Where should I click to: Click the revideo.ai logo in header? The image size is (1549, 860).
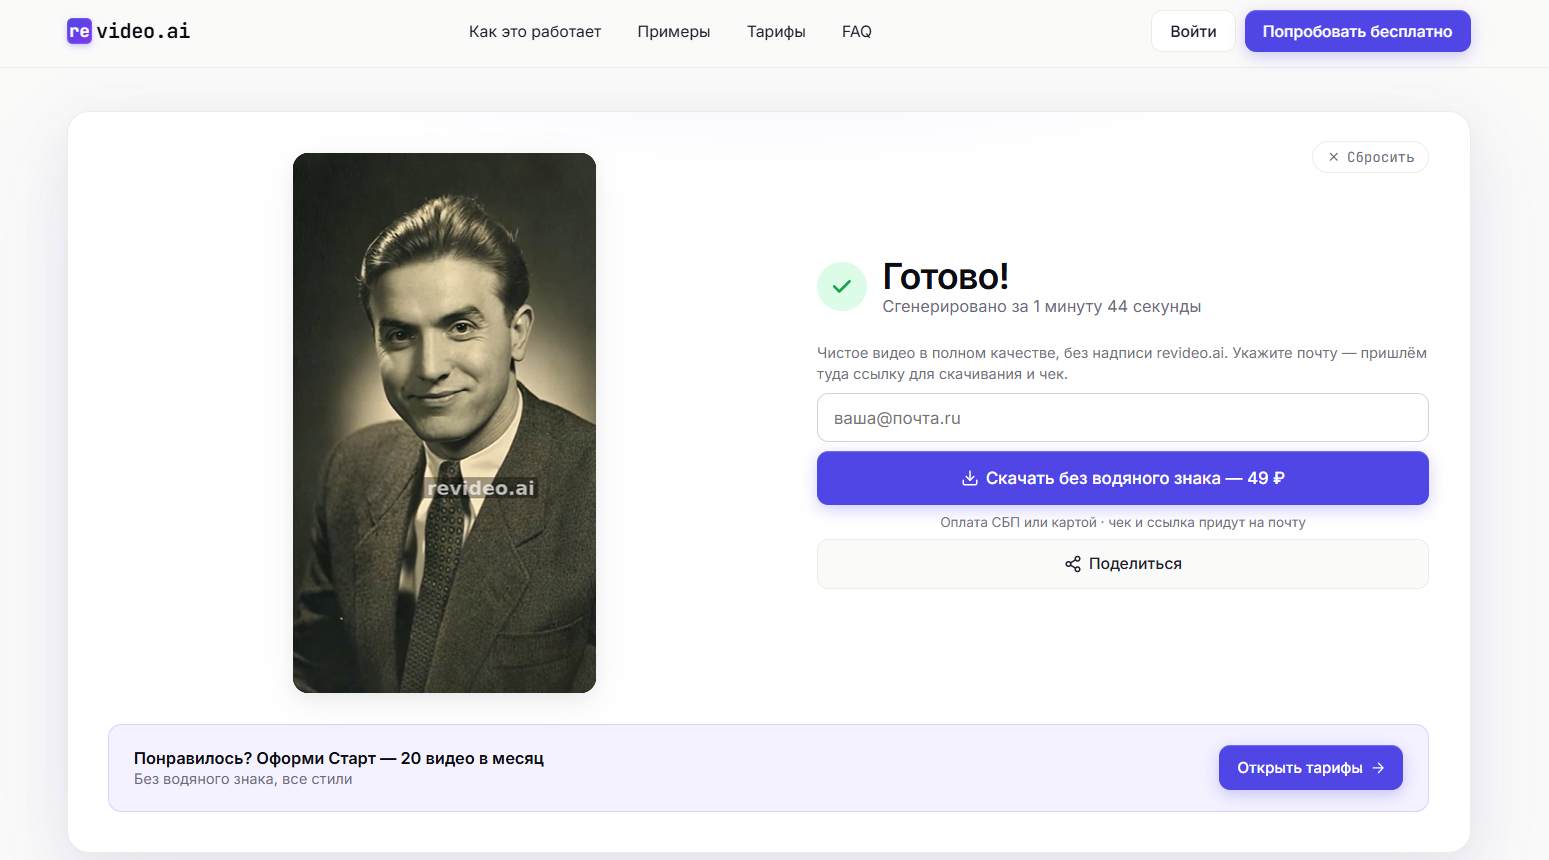pyautogui.click(x=128, y=31)
